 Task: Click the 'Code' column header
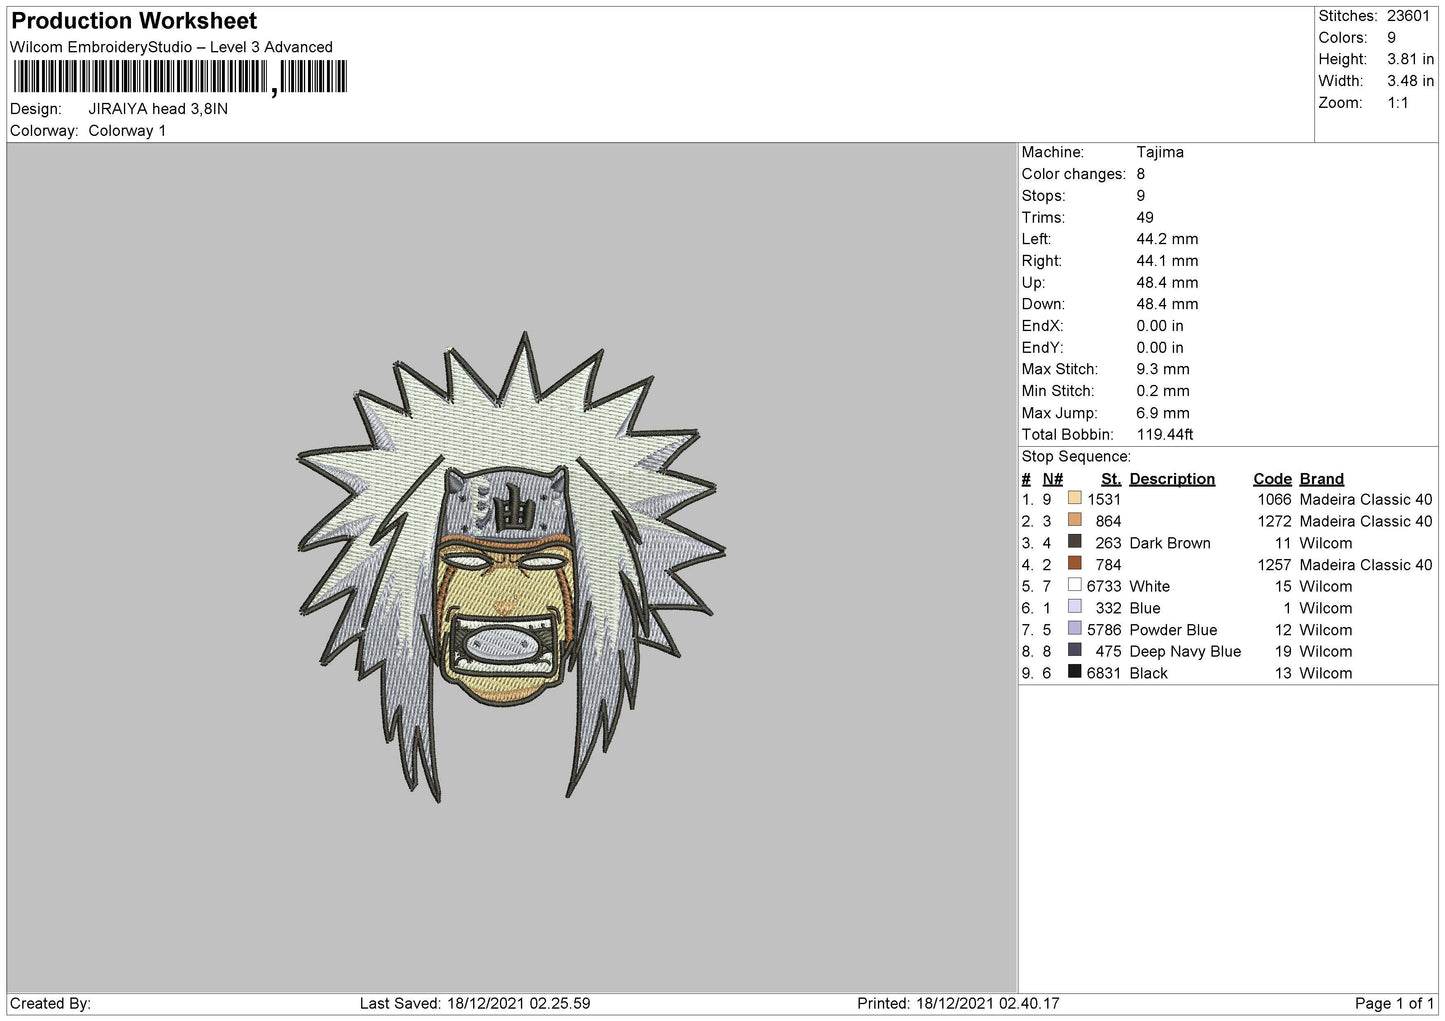tap(1272, 479)
